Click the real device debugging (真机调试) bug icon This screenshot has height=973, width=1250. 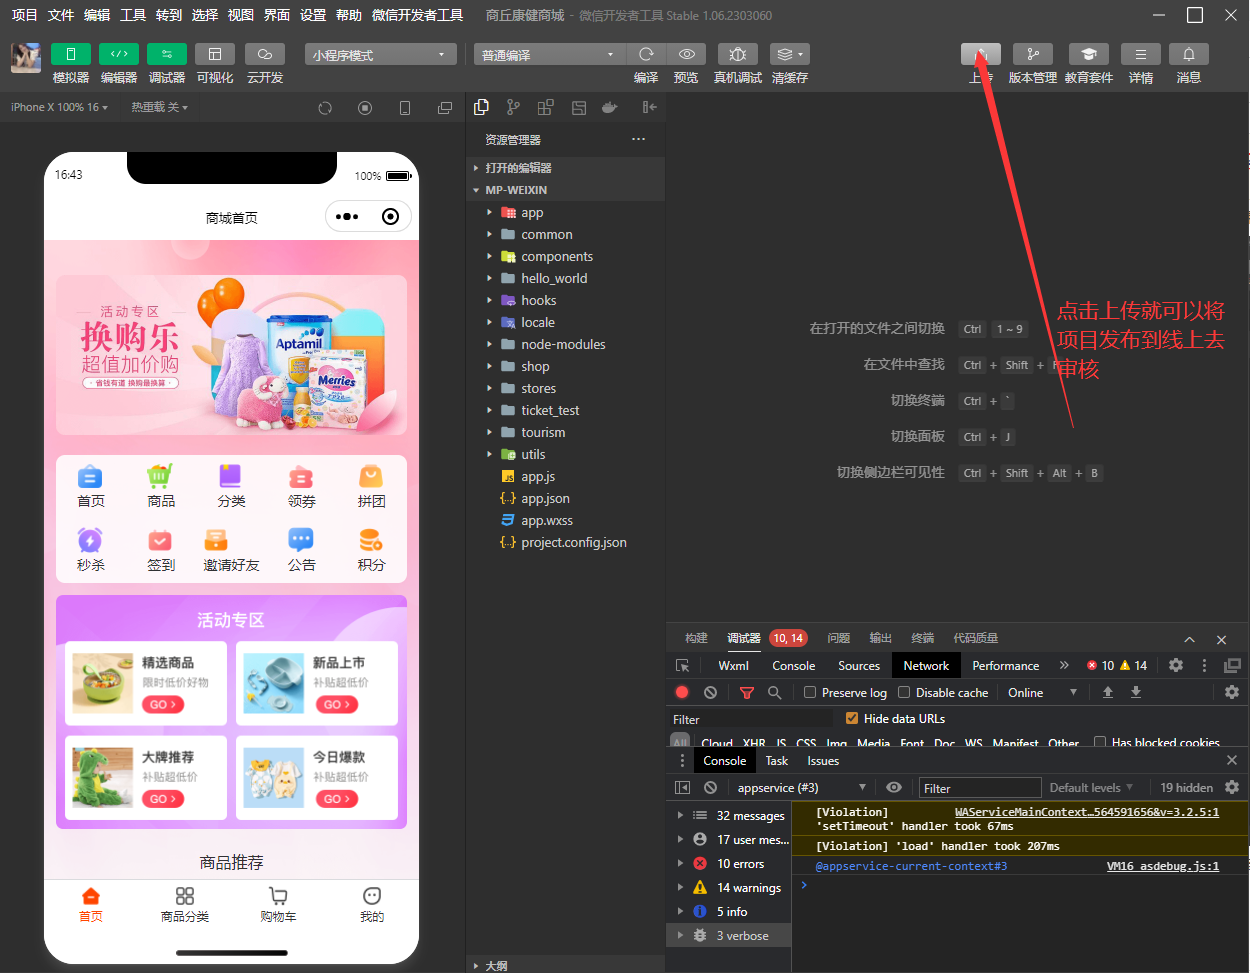coord(737,54)
